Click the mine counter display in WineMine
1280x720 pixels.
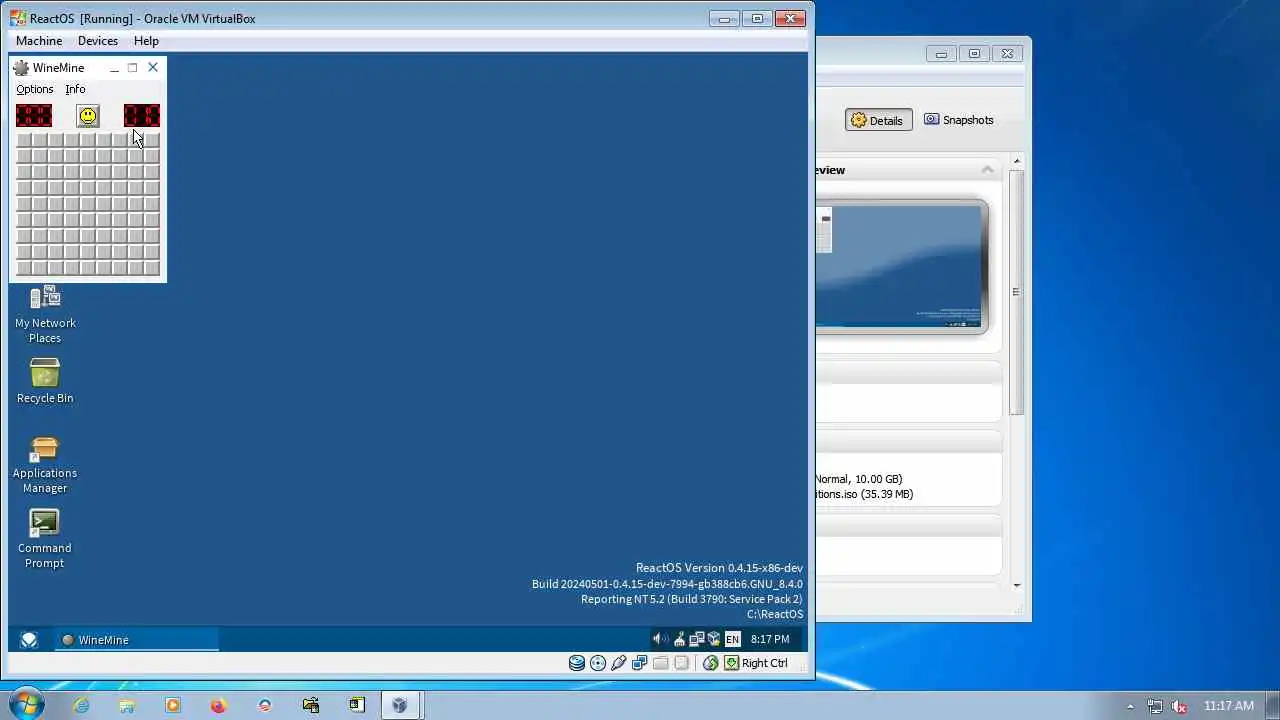tap(34, 116)
